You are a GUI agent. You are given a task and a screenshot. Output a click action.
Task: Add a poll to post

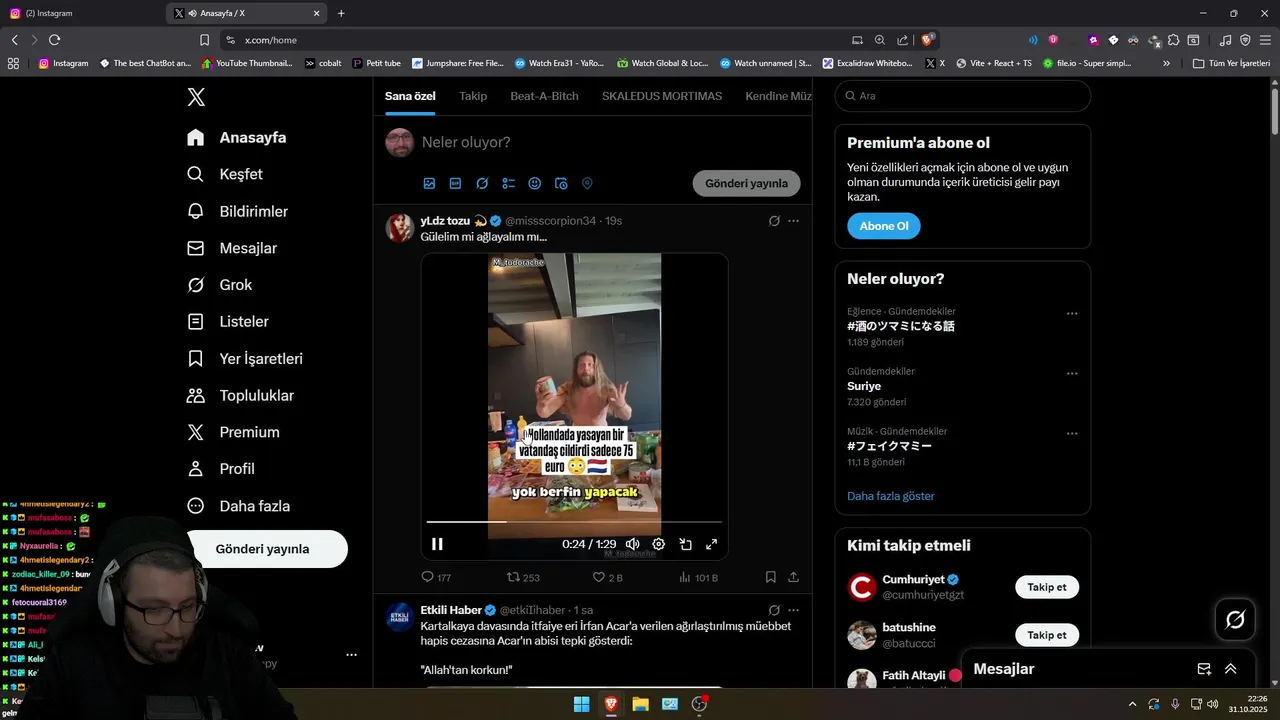[x=508, y=184]
